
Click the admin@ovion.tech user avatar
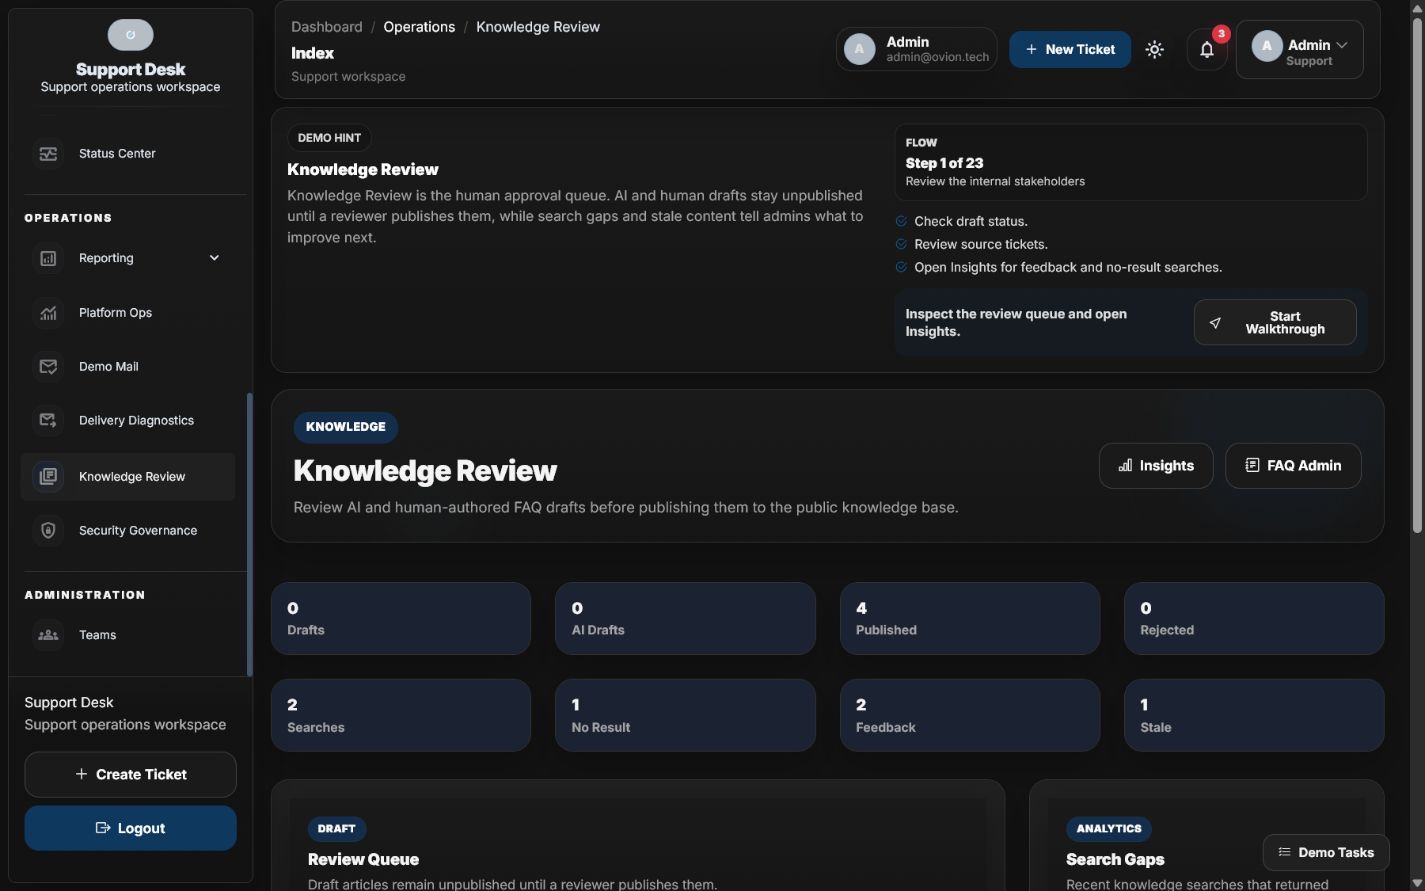tap(860, 49)
